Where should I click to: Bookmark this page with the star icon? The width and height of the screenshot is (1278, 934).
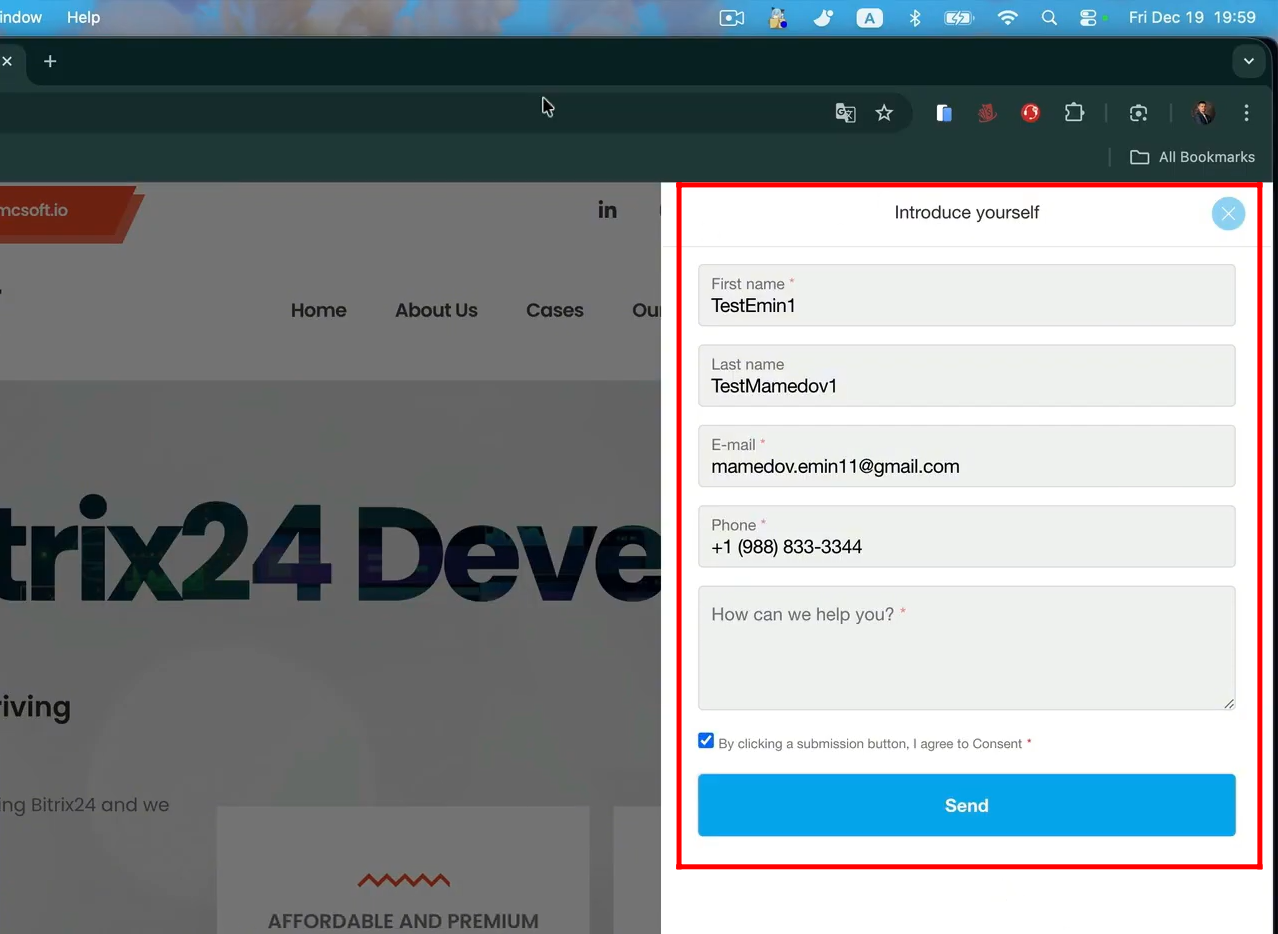[884, 113]
